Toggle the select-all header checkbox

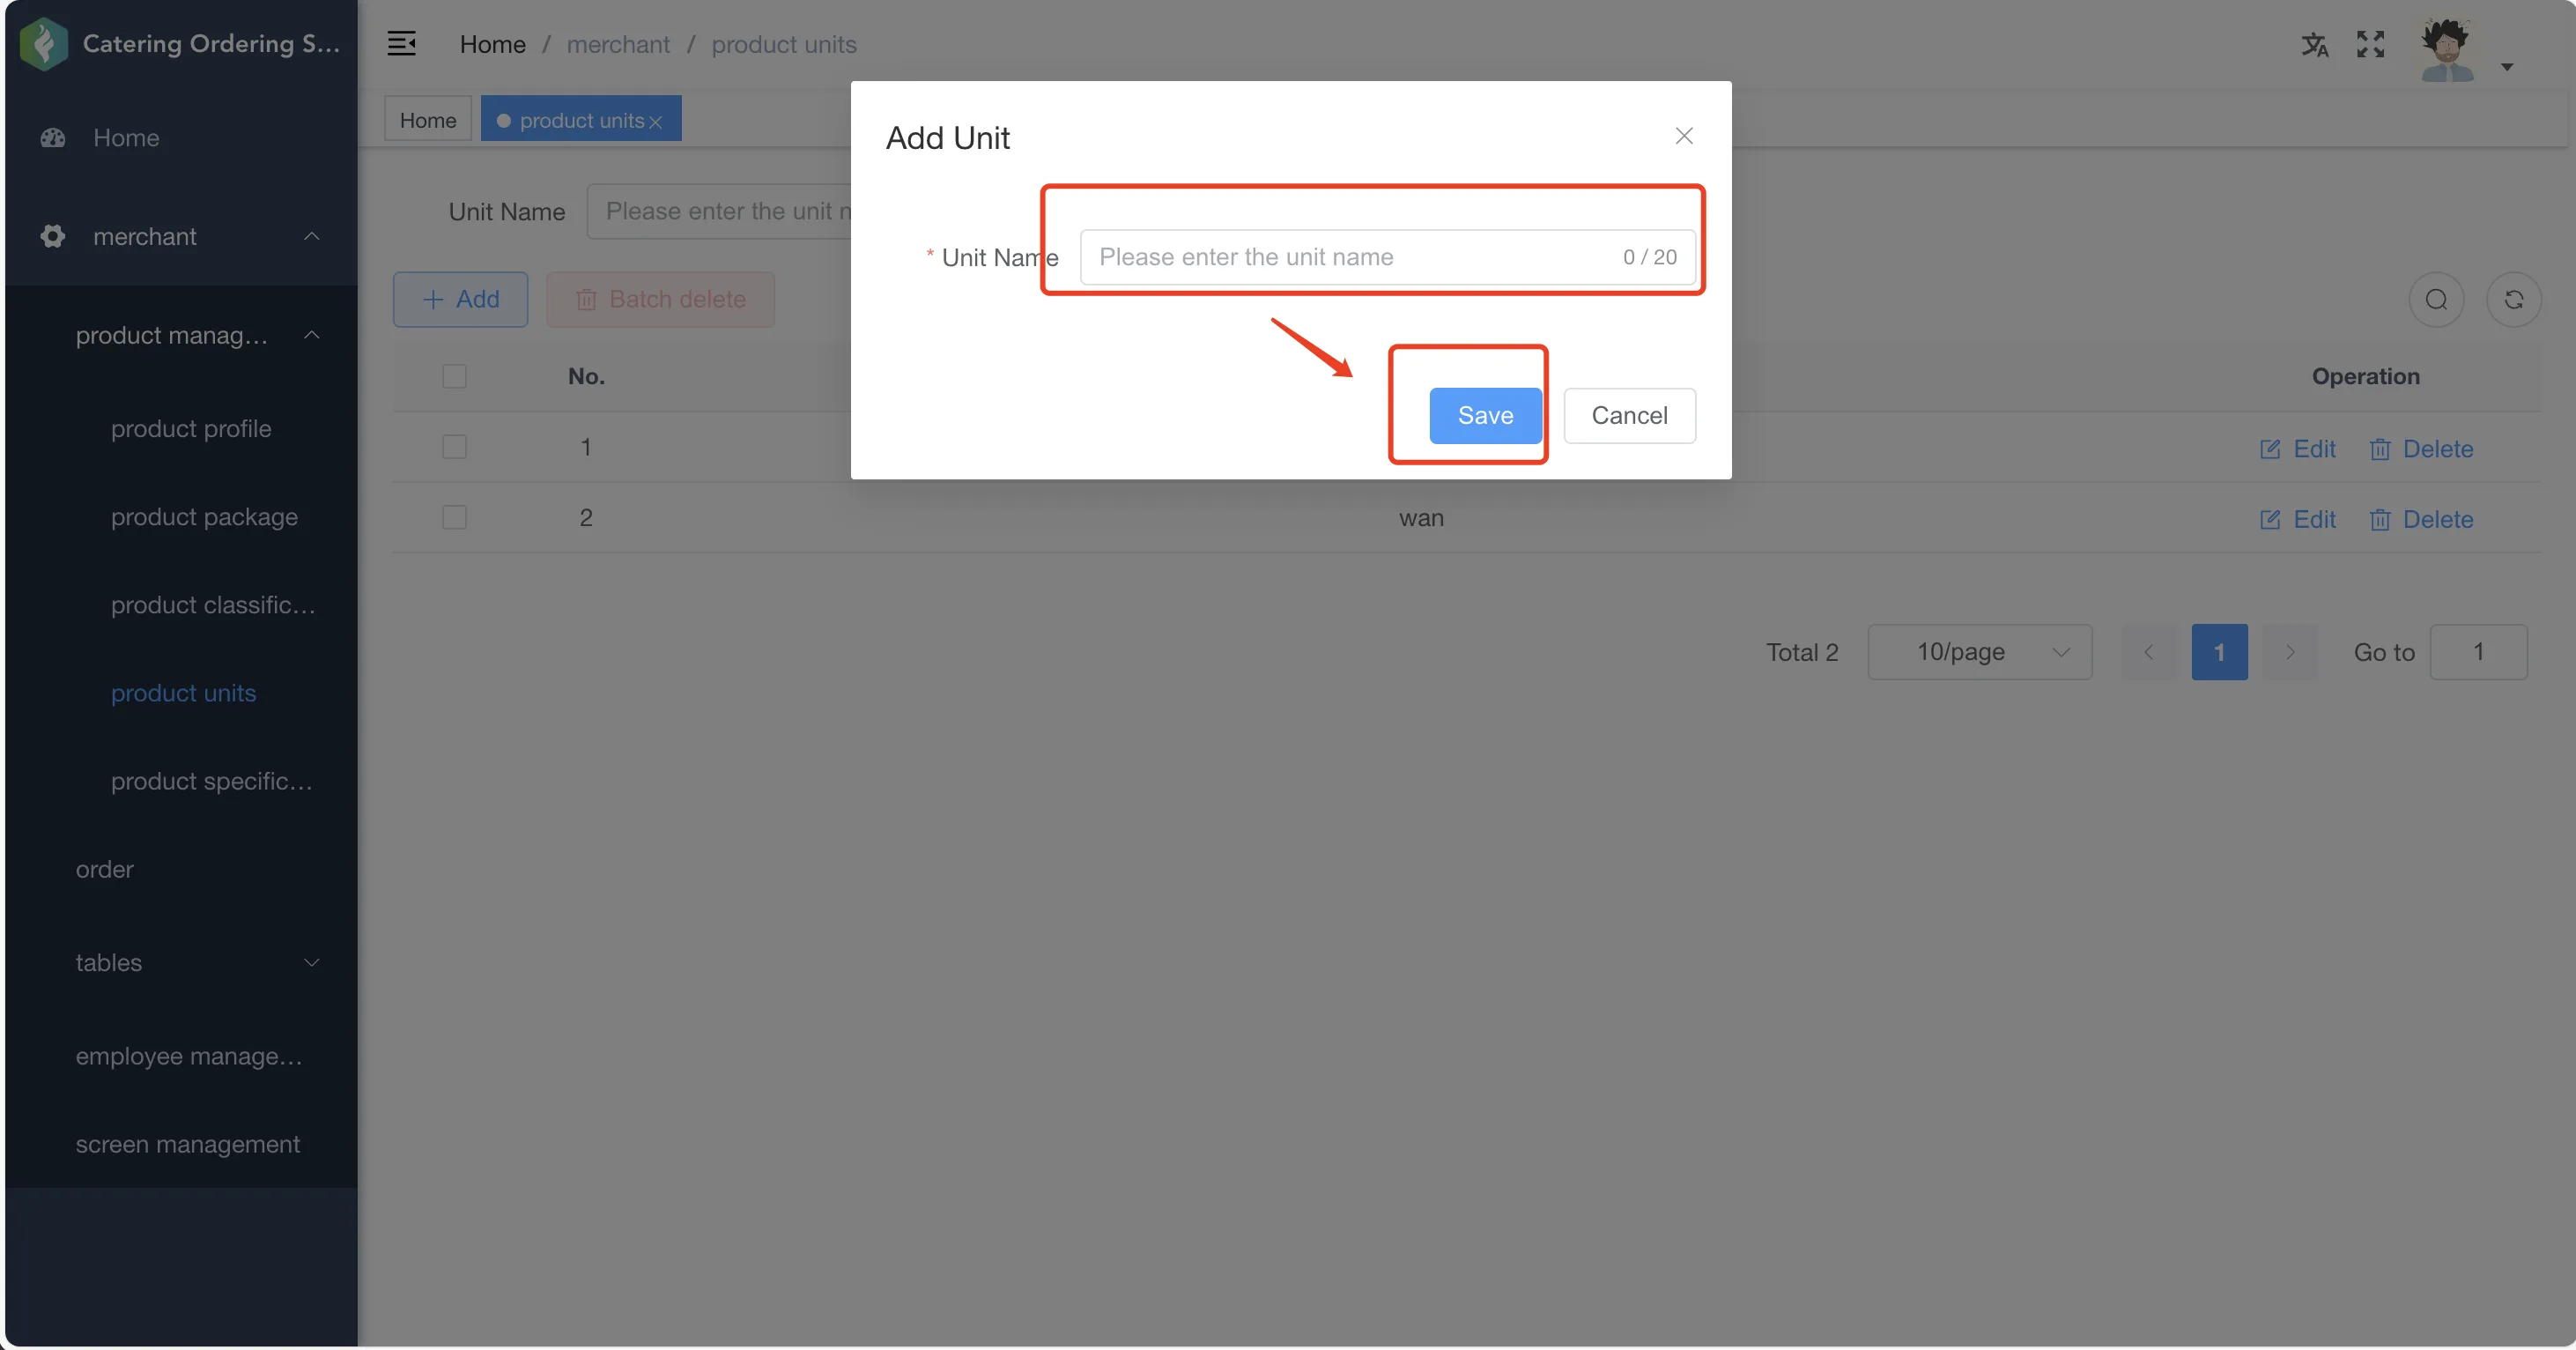tap(454, 376)
